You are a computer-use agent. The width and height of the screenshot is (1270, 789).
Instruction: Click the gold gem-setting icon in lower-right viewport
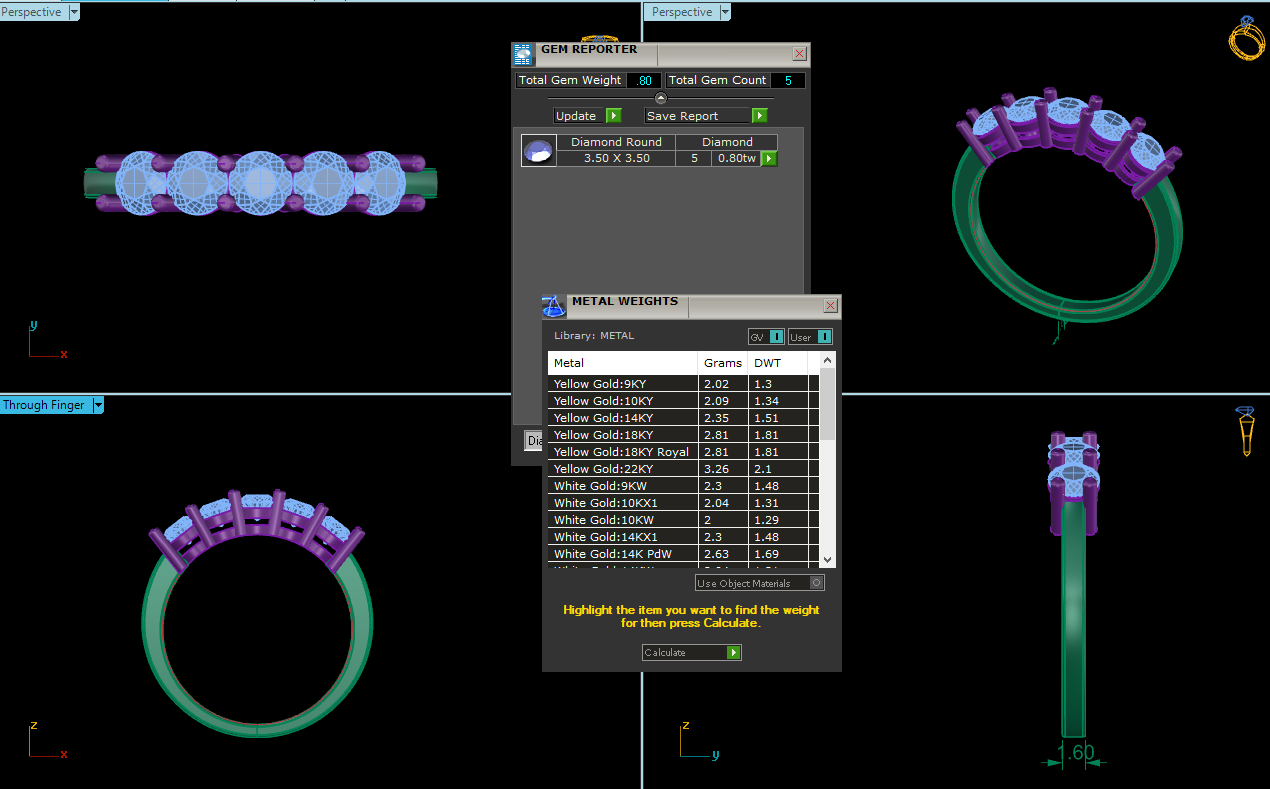pos(1245,431)
